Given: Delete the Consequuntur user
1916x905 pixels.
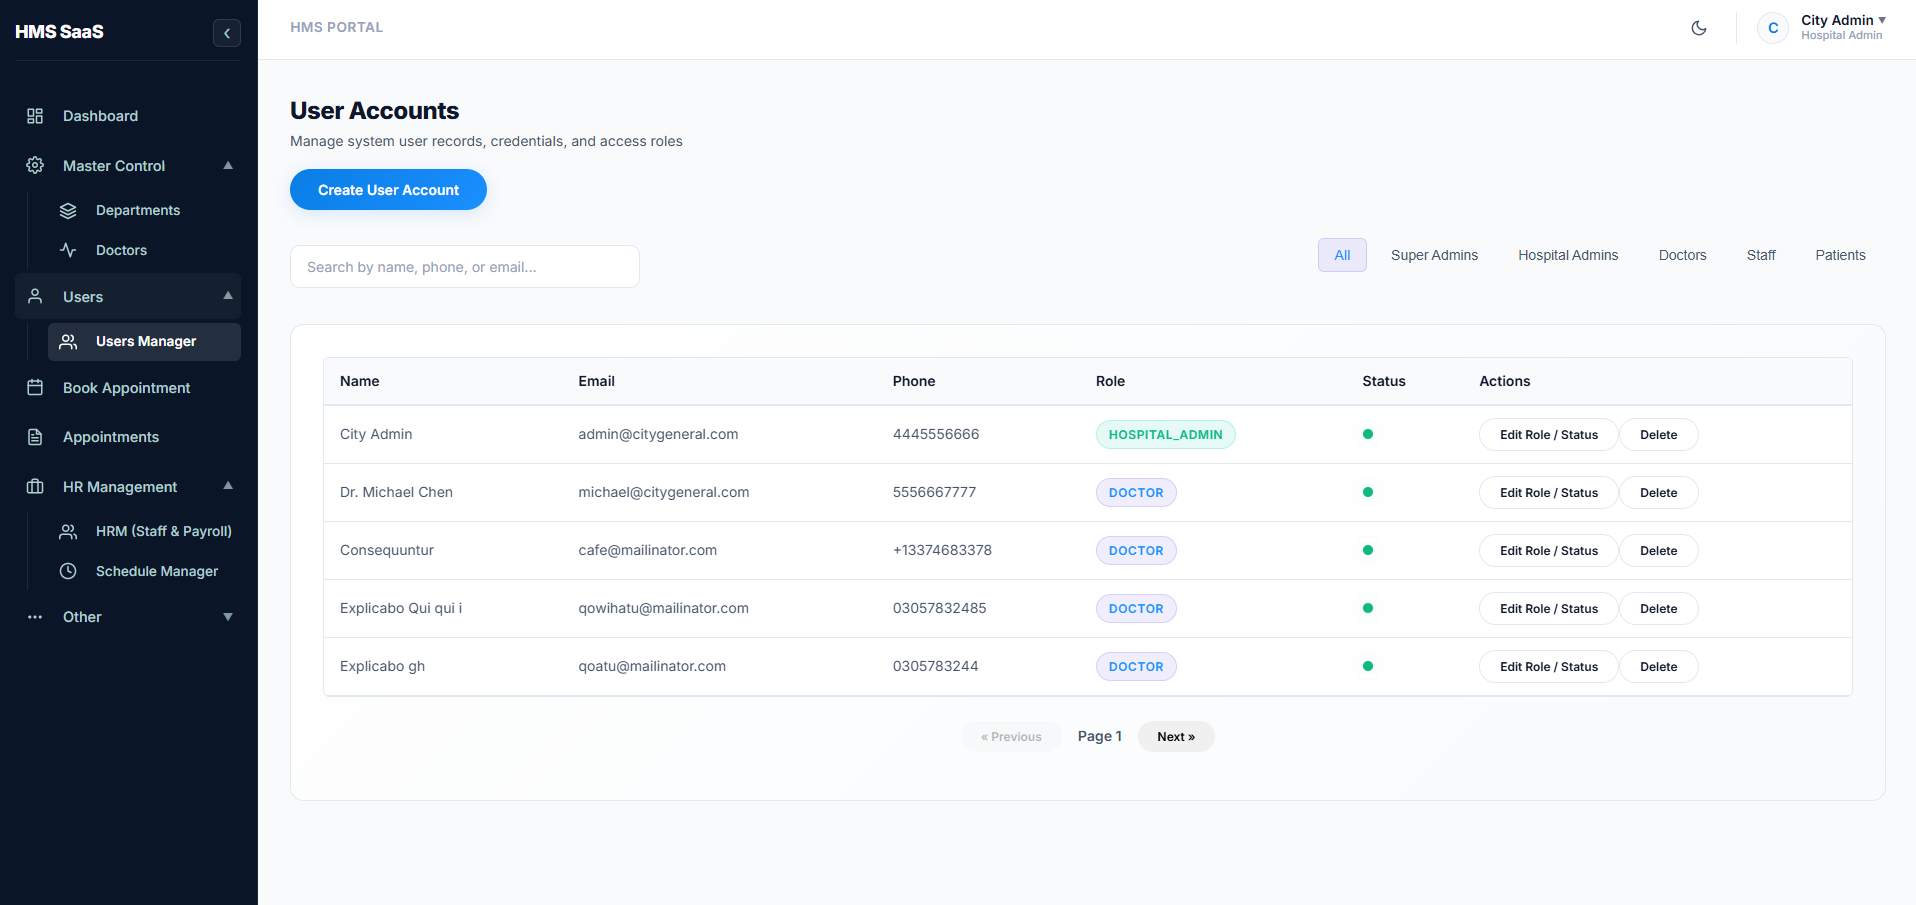Looking at the screenshot, I should click(x=1658, y=551).
